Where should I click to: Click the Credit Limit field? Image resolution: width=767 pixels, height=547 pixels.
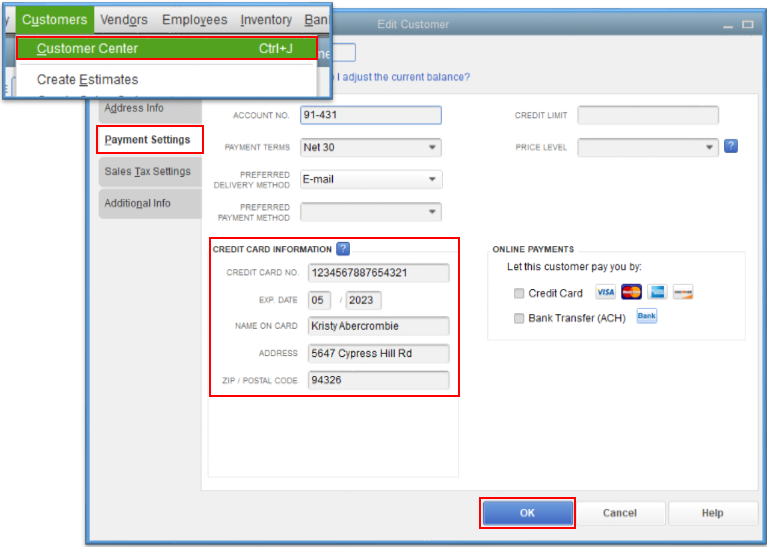point(648,115)
